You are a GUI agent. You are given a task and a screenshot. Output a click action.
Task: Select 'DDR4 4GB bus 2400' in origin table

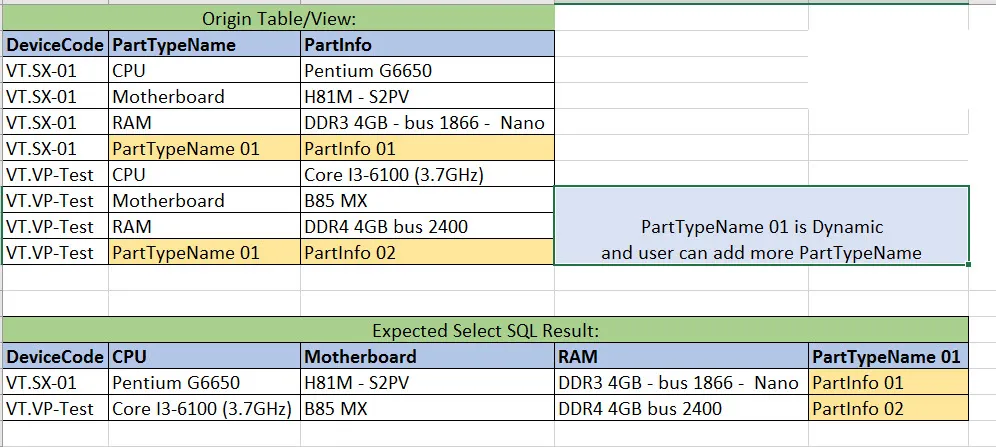point(427,227)
